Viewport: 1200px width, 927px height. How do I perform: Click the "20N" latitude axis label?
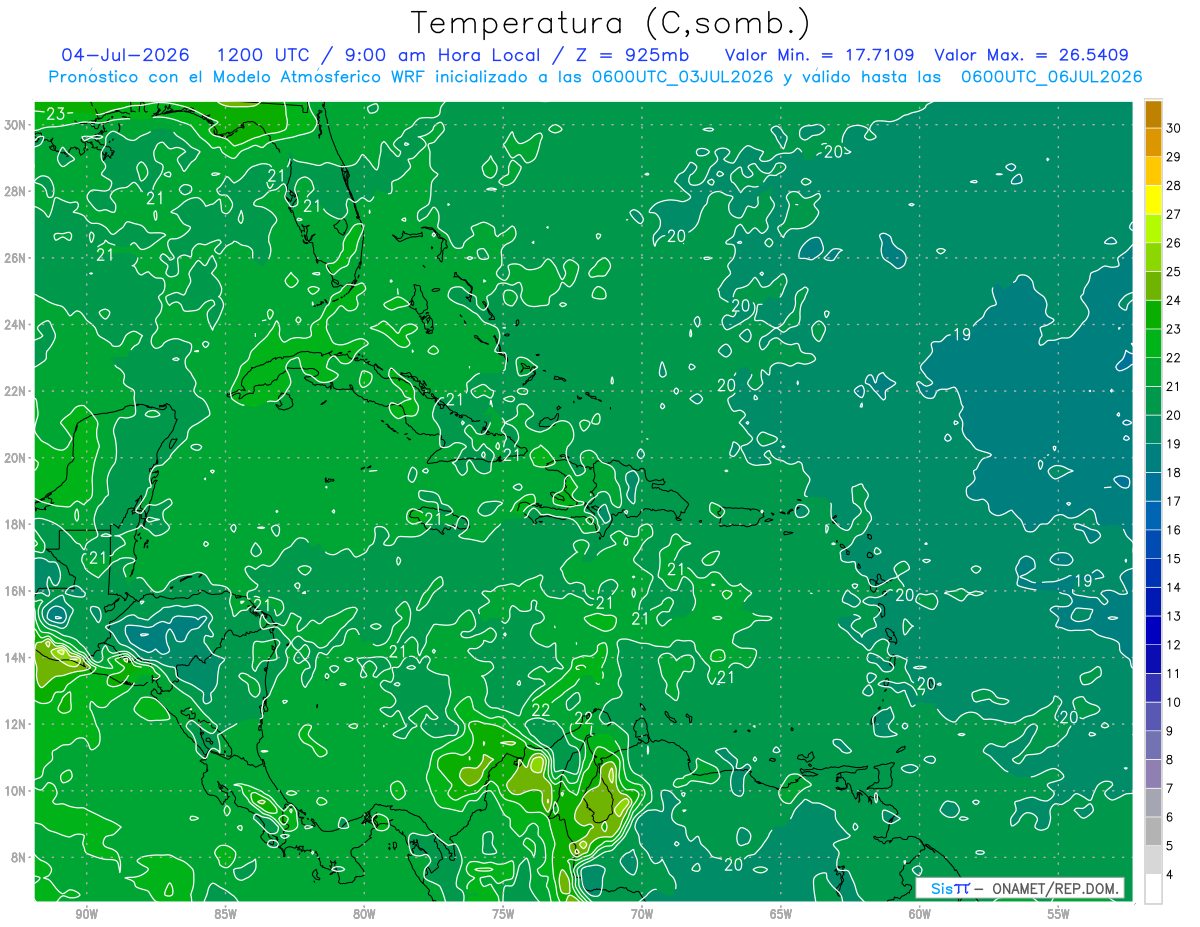point(17,458)
